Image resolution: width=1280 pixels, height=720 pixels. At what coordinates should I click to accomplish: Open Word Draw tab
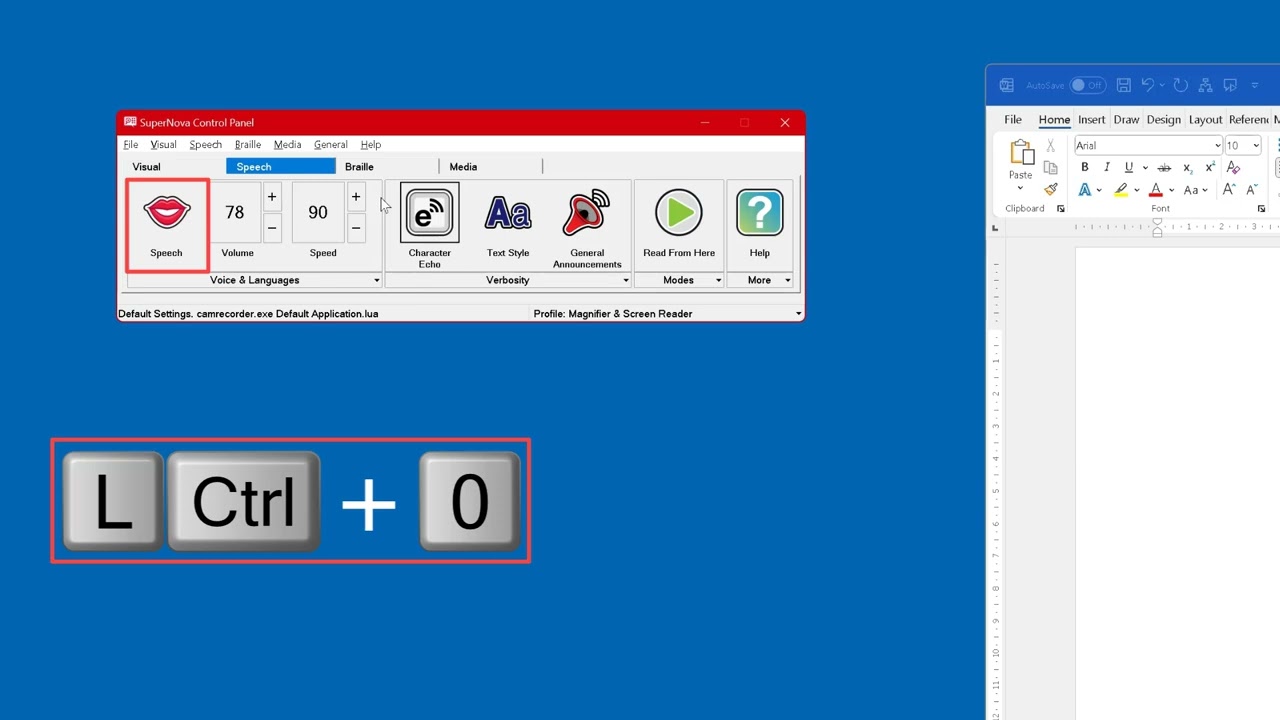pos(1127,120)
